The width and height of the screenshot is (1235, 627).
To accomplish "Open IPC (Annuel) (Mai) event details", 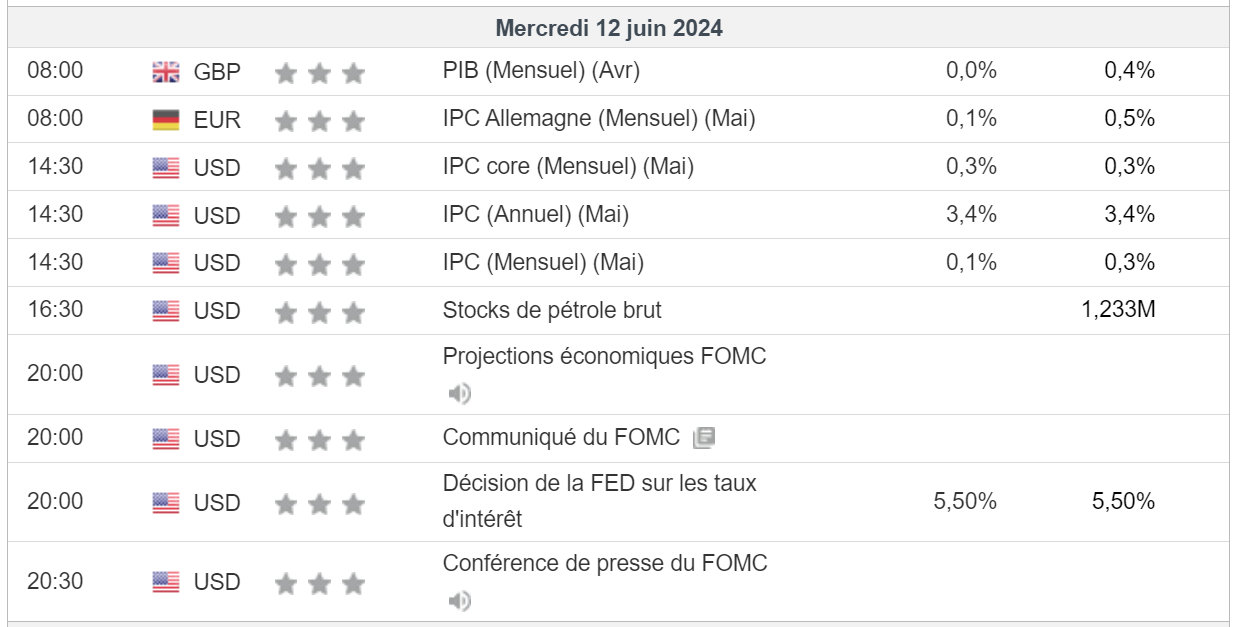I will click(535, 214).
